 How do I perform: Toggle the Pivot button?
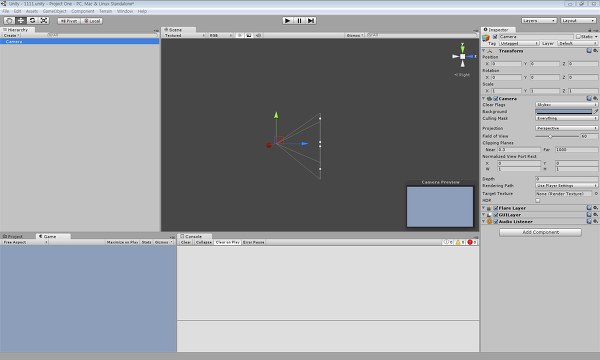tap(69, 21)
